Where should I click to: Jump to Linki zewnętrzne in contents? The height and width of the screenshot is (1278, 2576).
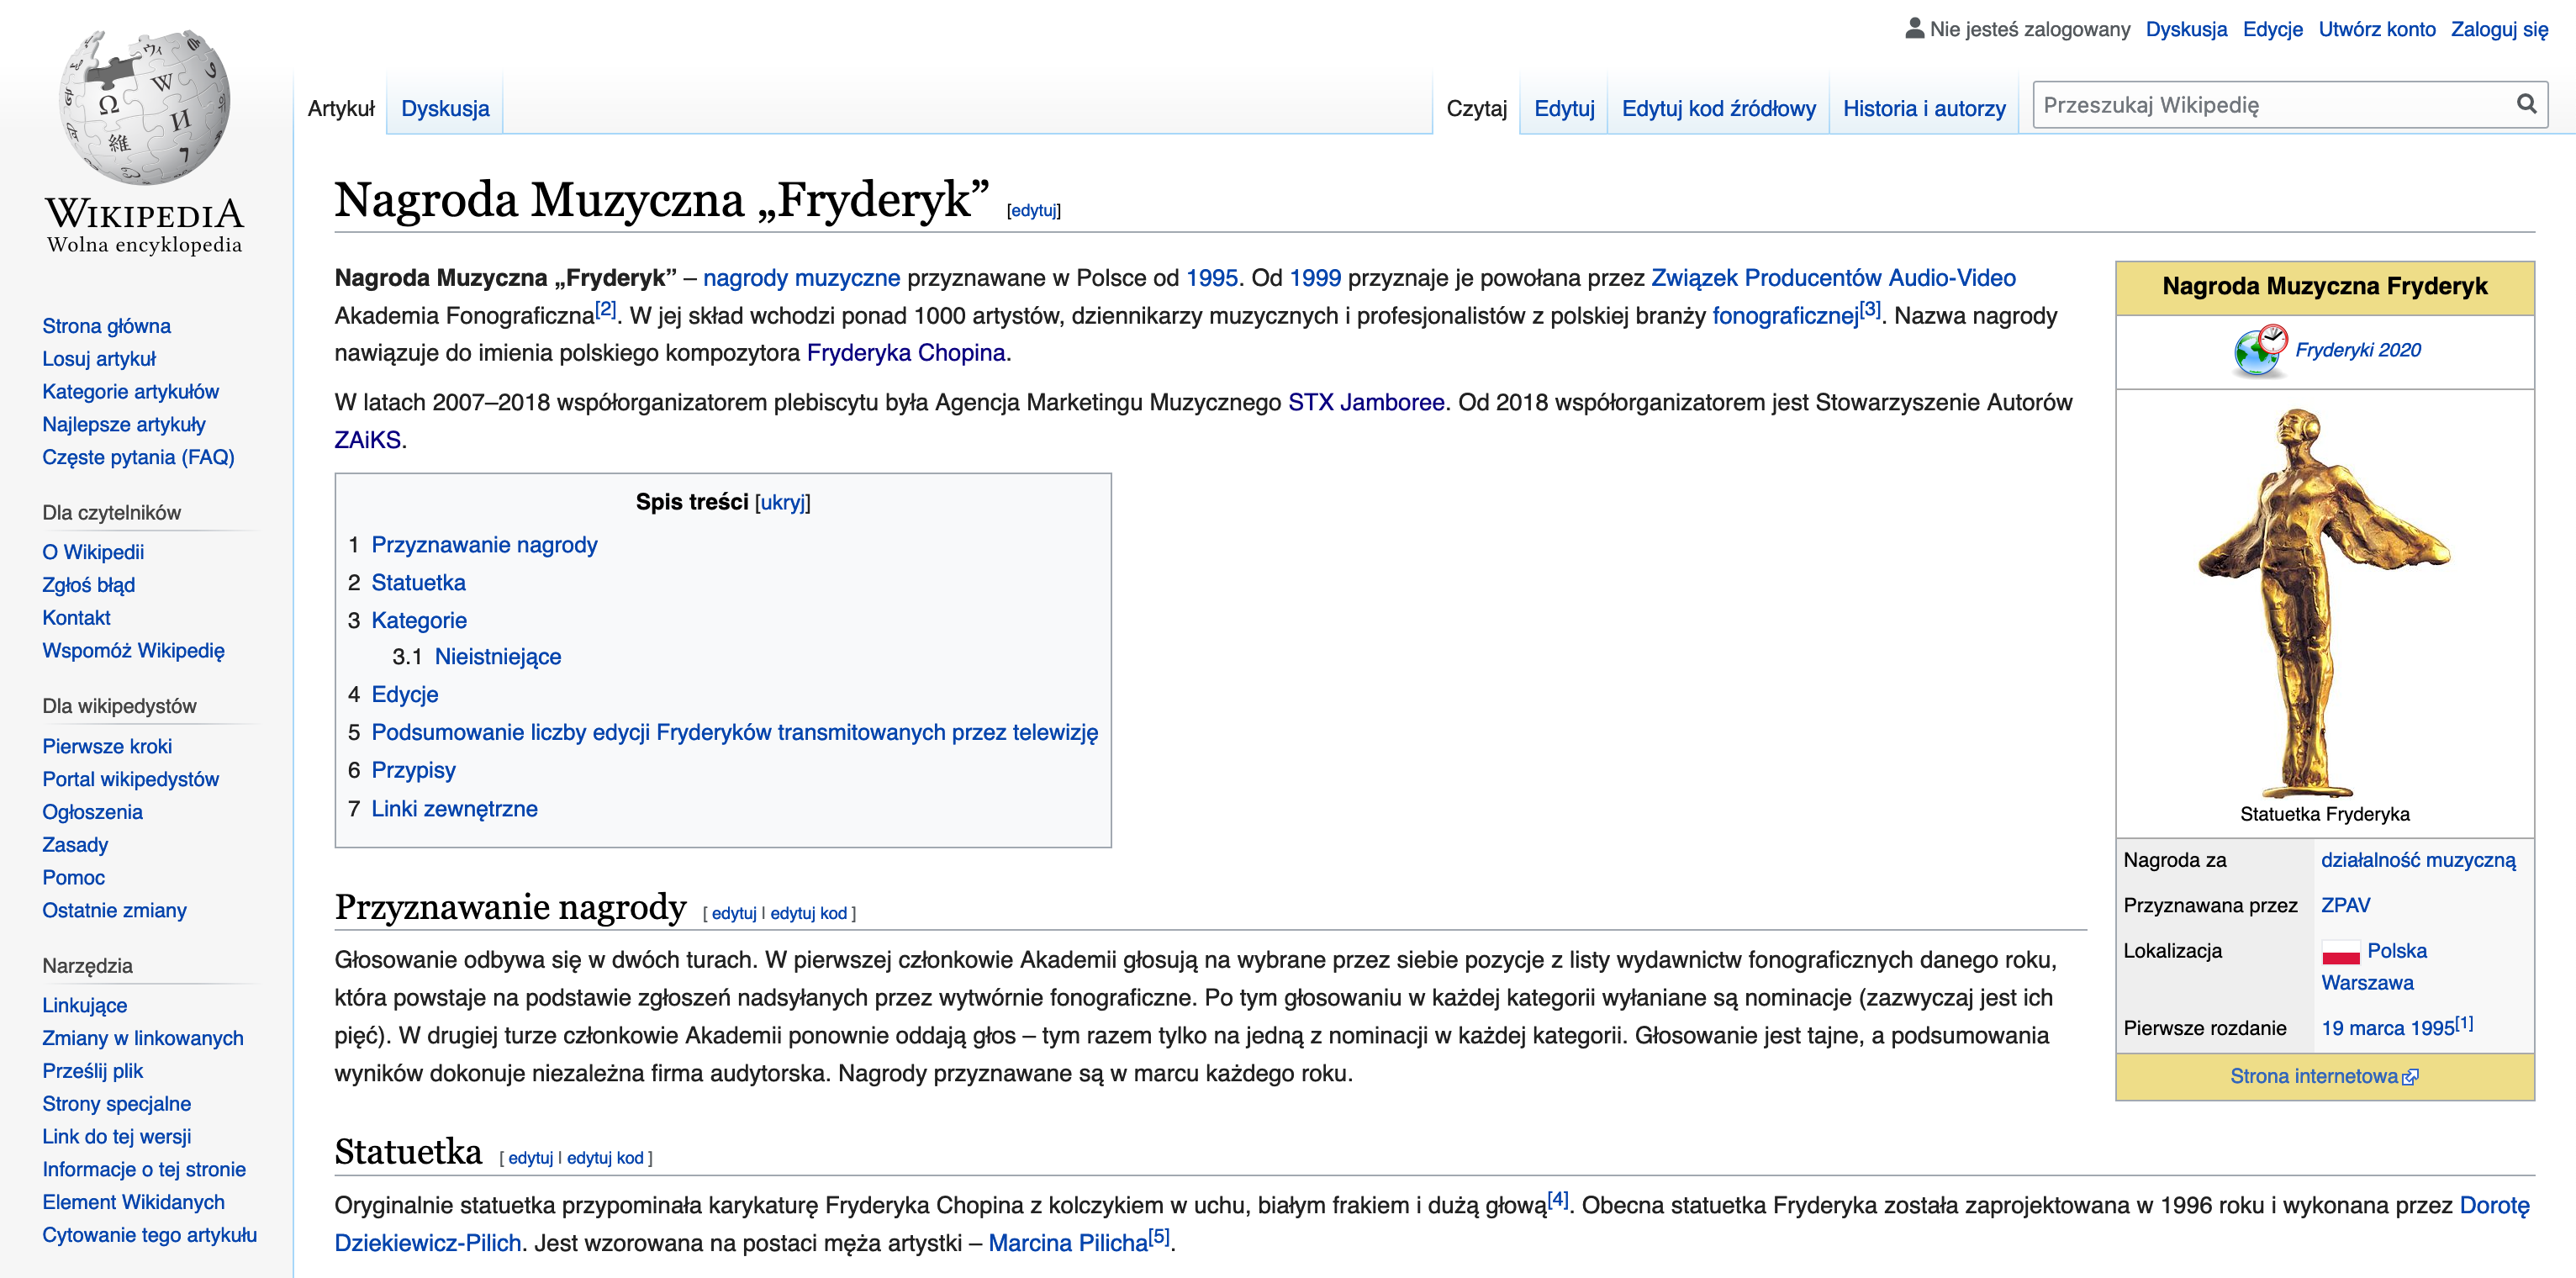click(x=454, y=809)
